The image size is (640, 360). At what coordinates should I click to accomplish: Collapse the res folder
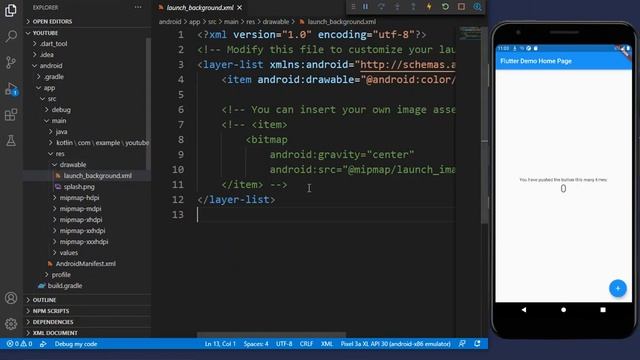[86, 154]
